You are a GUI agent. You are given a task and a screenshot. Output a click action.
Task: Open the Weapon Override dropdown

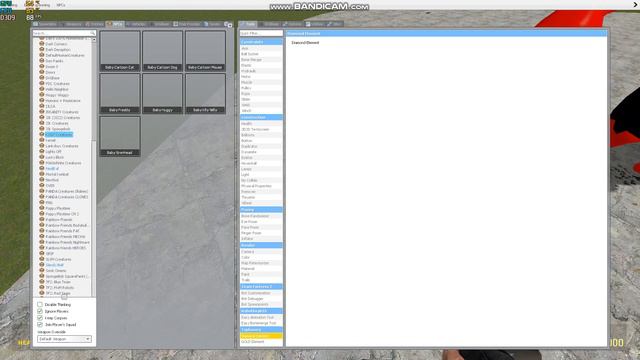(x=64, y=339)
